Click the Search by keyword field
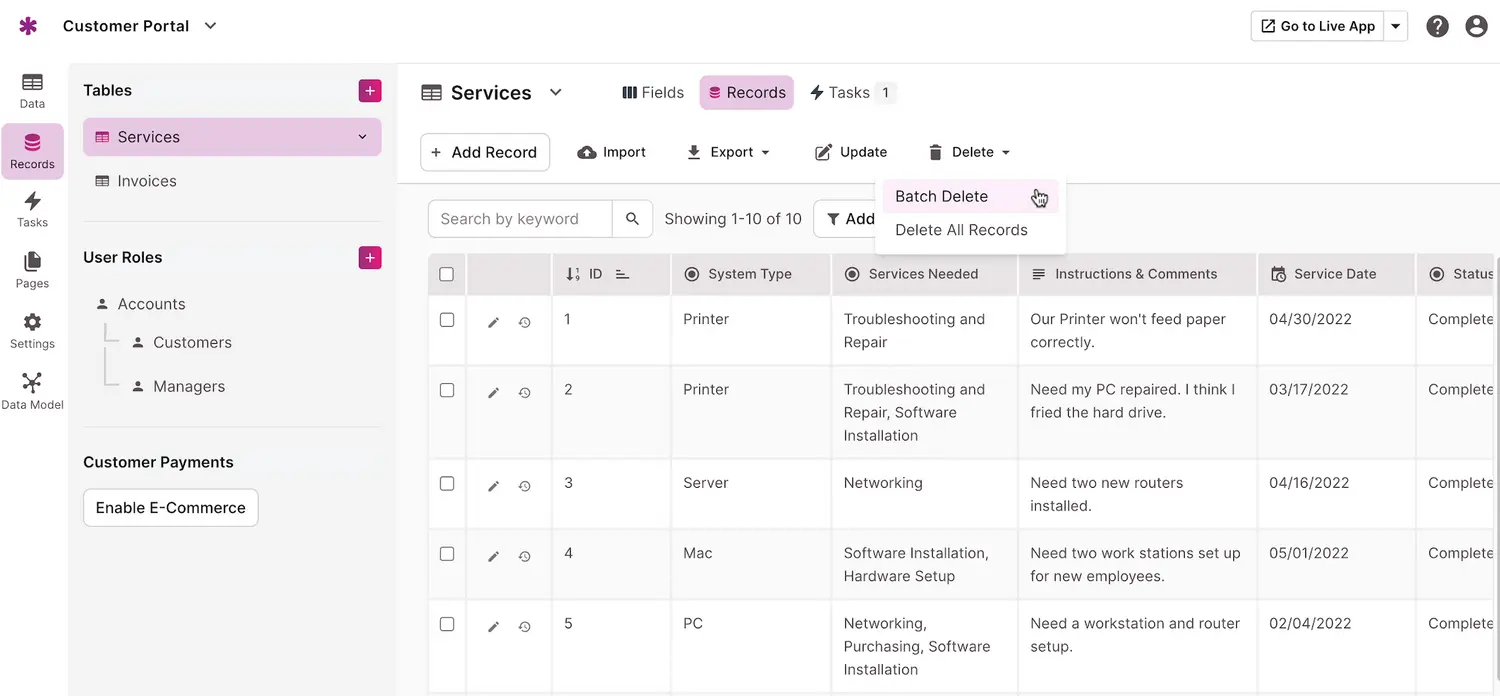Image resolution: width=1500 pixels, height=696 pixels. tap(520, 219)
